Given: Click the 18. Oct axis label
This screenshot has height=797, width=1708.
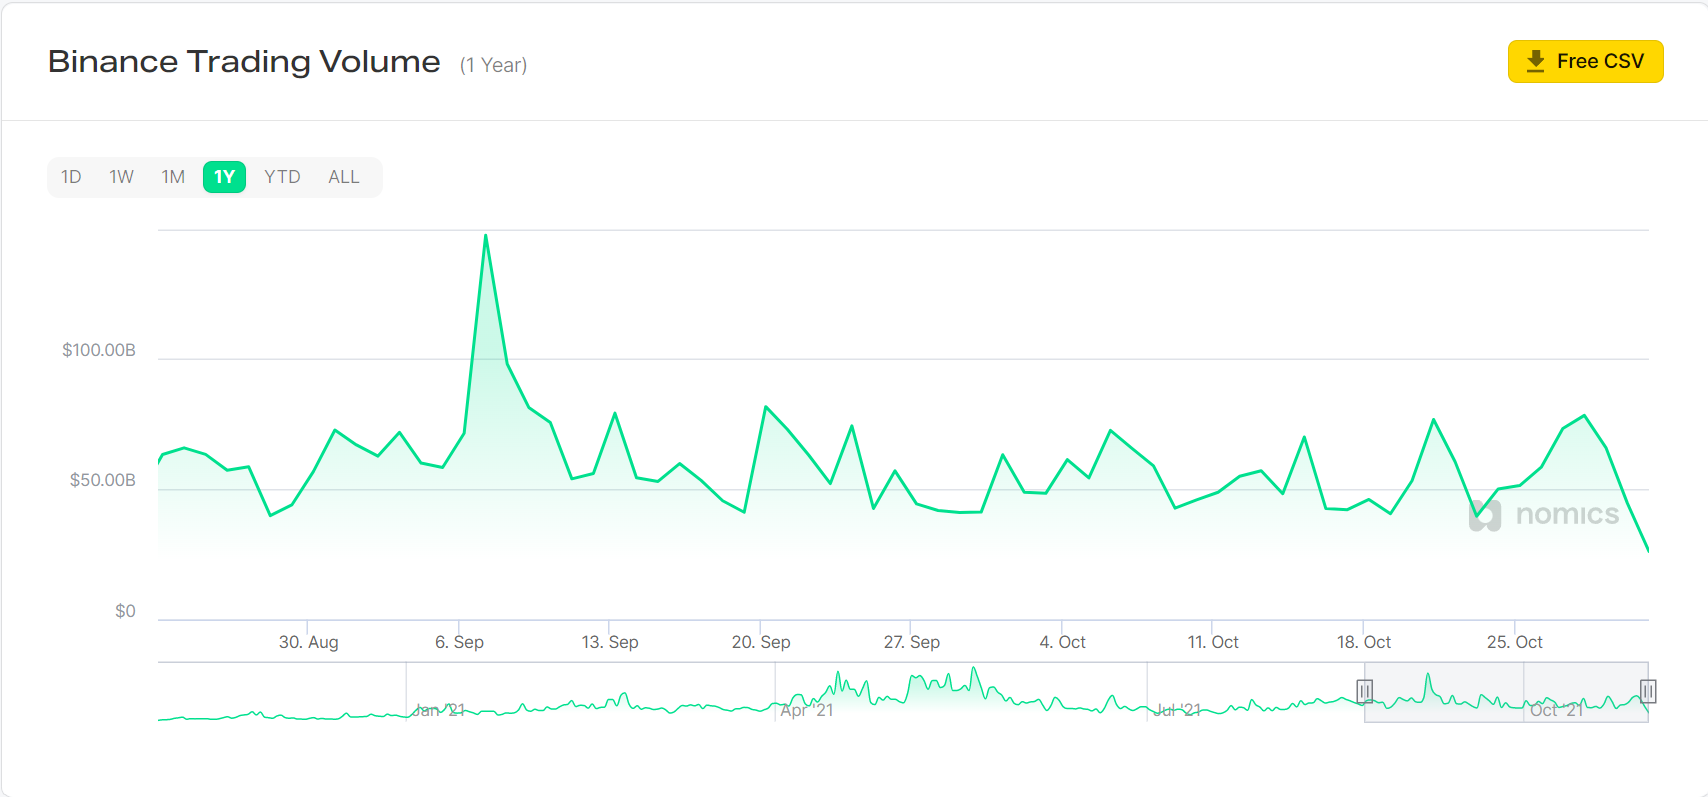Looking at the screenshot, I should pyautogui.click(x=1364, y=642).
